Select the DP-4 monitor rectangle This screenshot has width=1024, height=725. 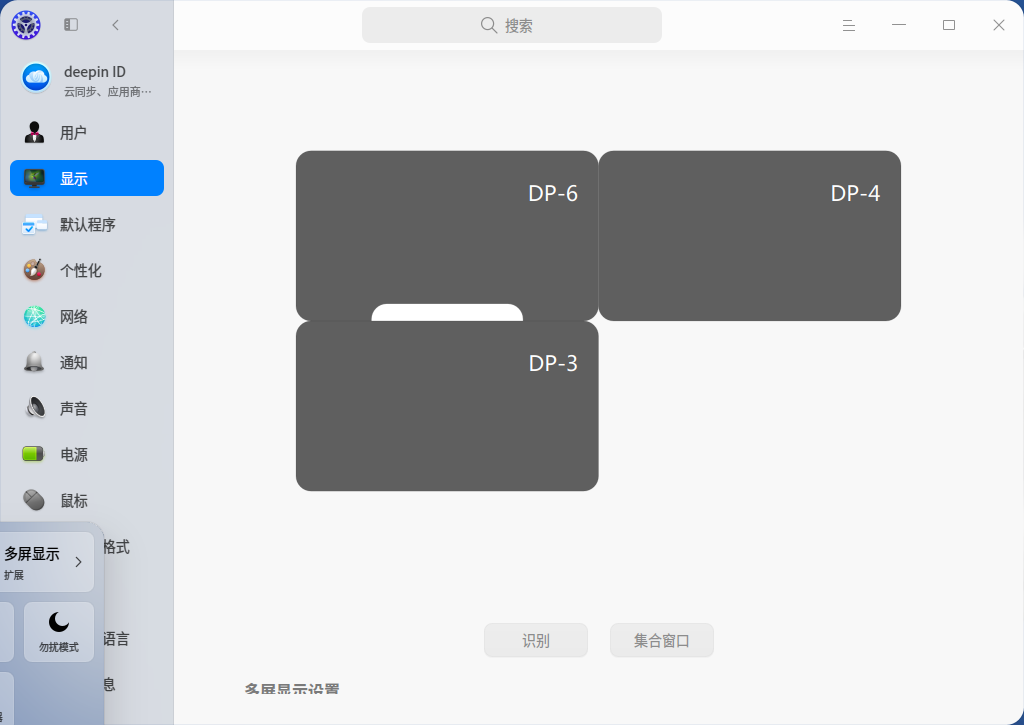pyautogui.click(x=749, y=236)
